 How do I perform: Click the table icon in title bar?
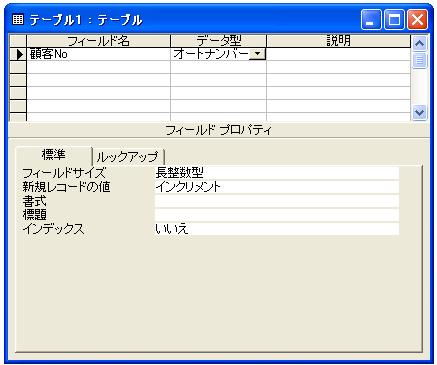[18, 20]
